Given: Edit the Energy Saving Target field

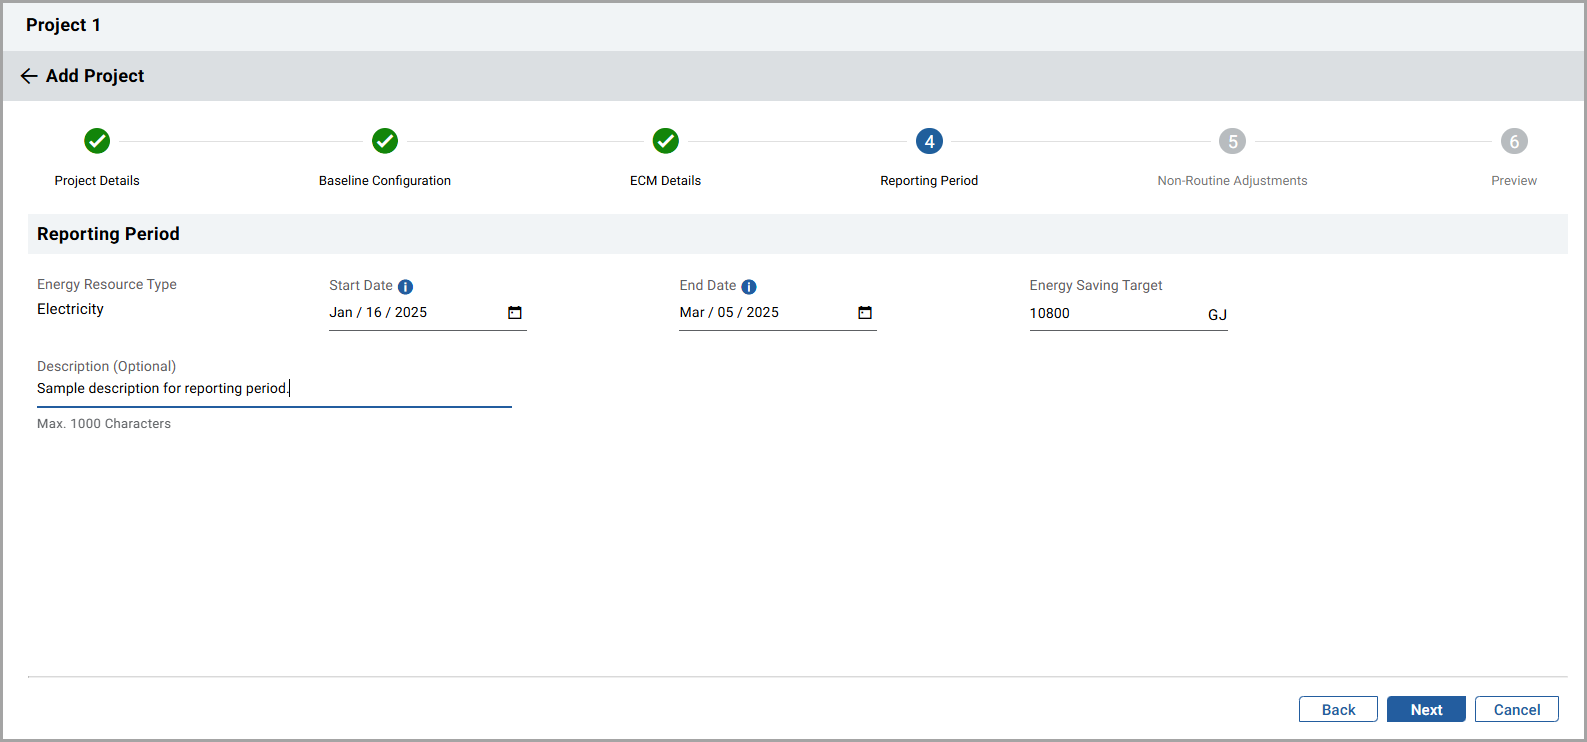Looking at the screenshot, I should [x=1110, y=314].
